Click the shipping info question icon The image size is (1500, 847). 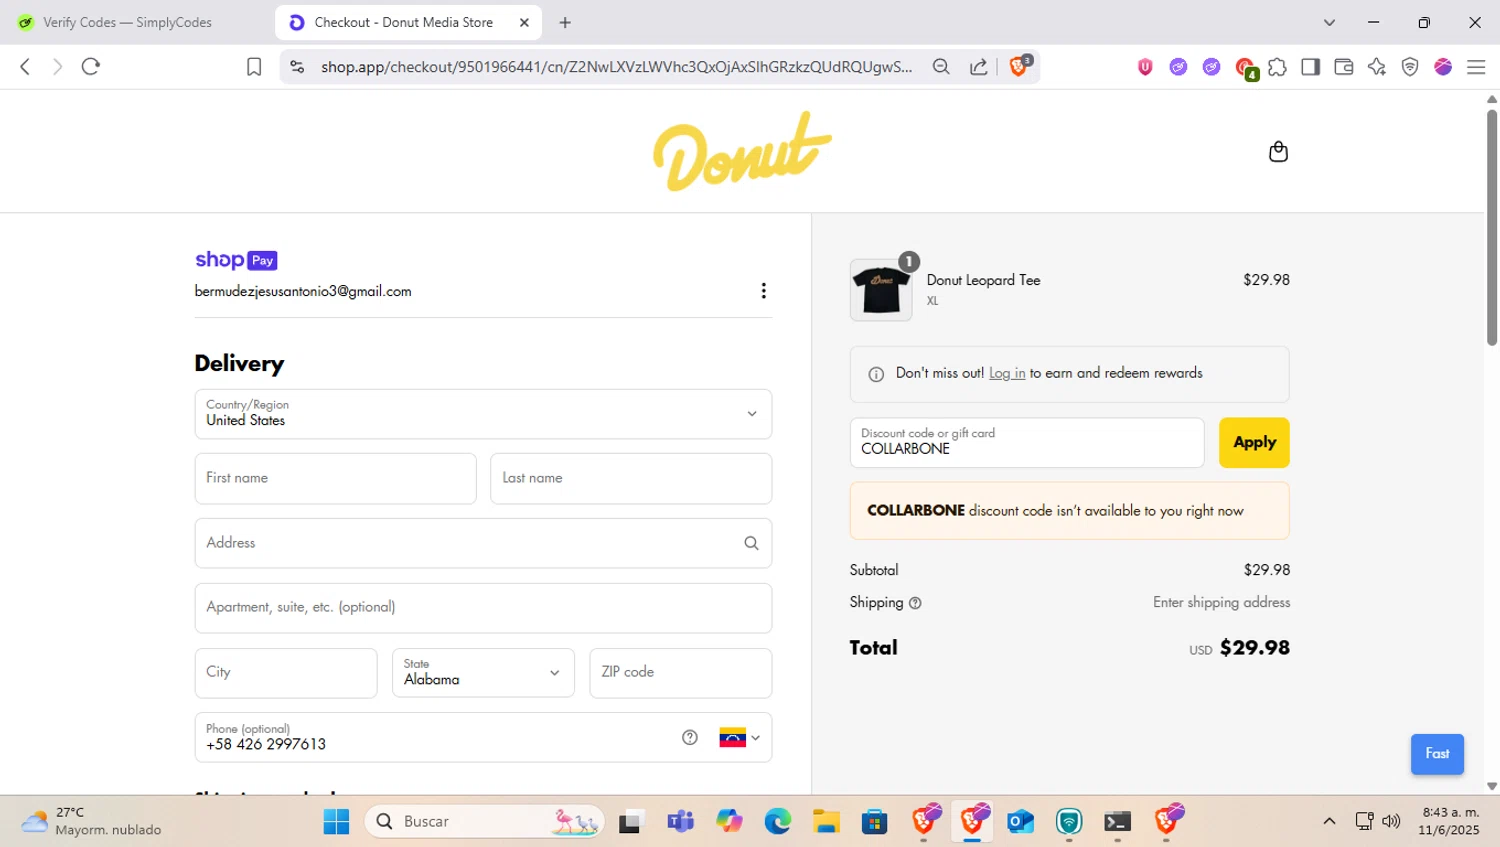coord(915,603)
